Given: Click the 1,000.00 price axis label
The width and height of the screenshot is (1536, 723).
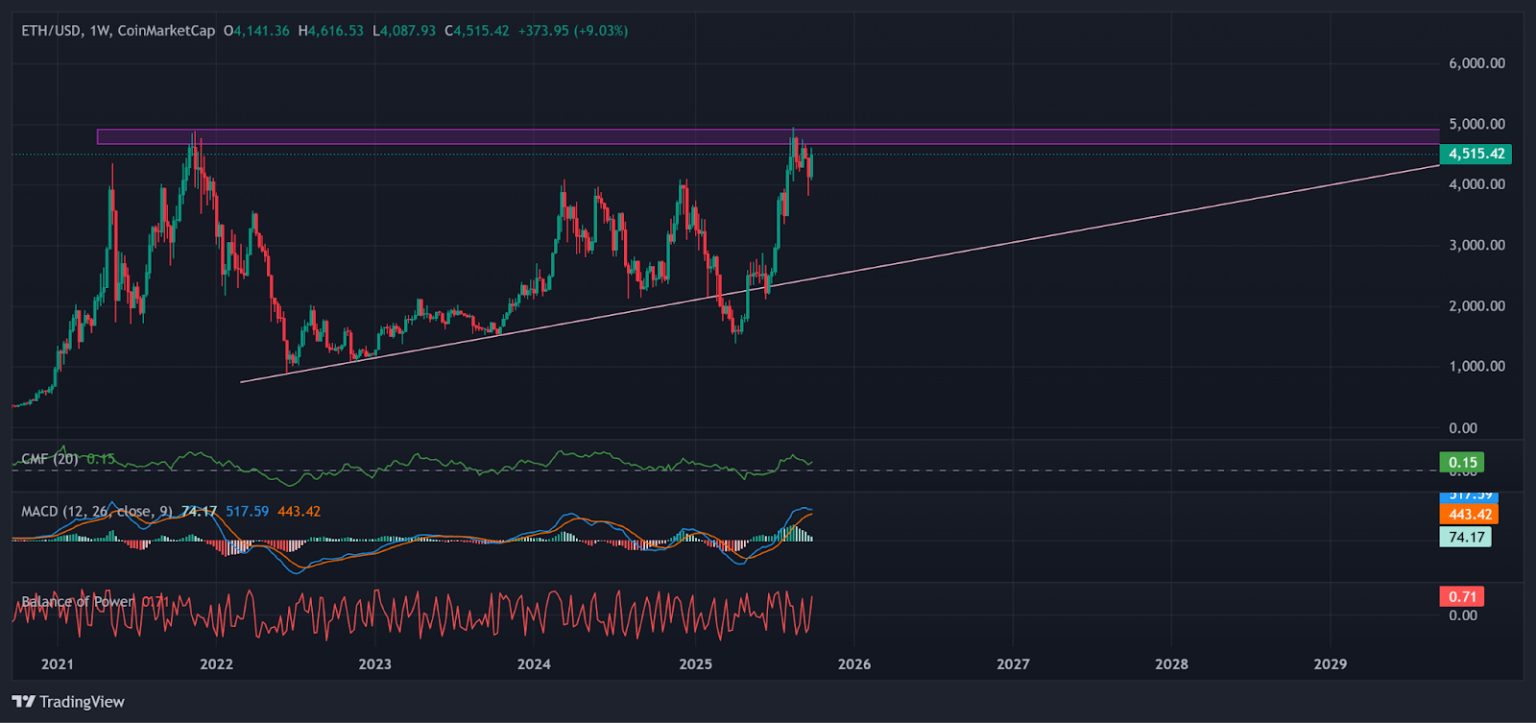Looking at the screenshot, I should [x=1477, y=366].
